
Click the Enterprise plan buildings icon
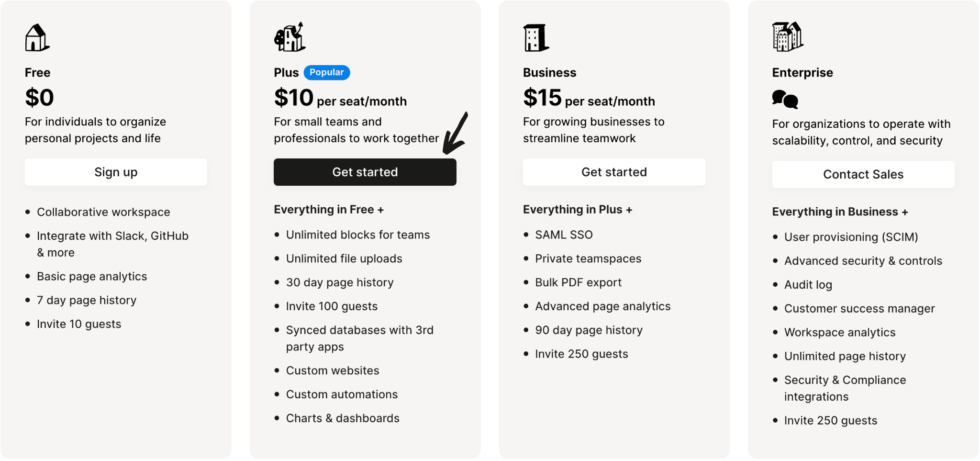[x=787, y=37]
